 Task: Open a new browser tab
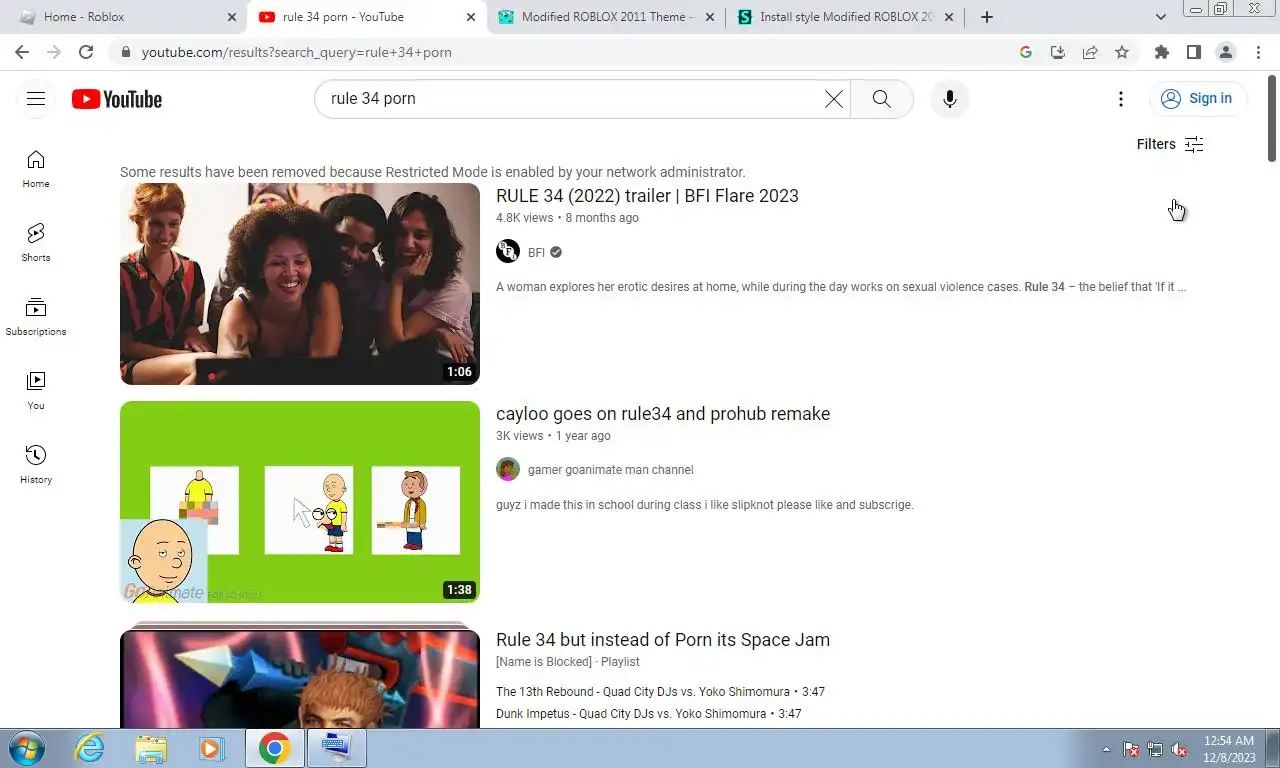[987, 17]
